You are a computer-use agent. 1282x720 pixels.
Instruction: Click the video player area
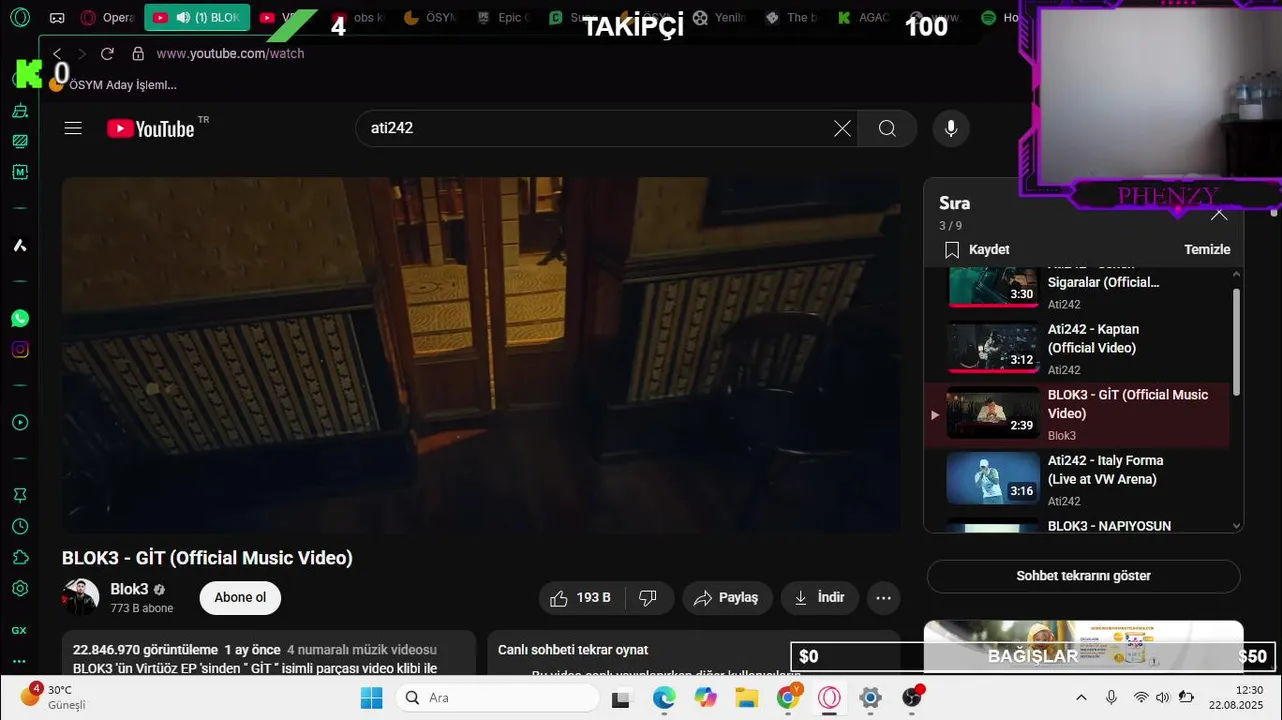point(481,355)
